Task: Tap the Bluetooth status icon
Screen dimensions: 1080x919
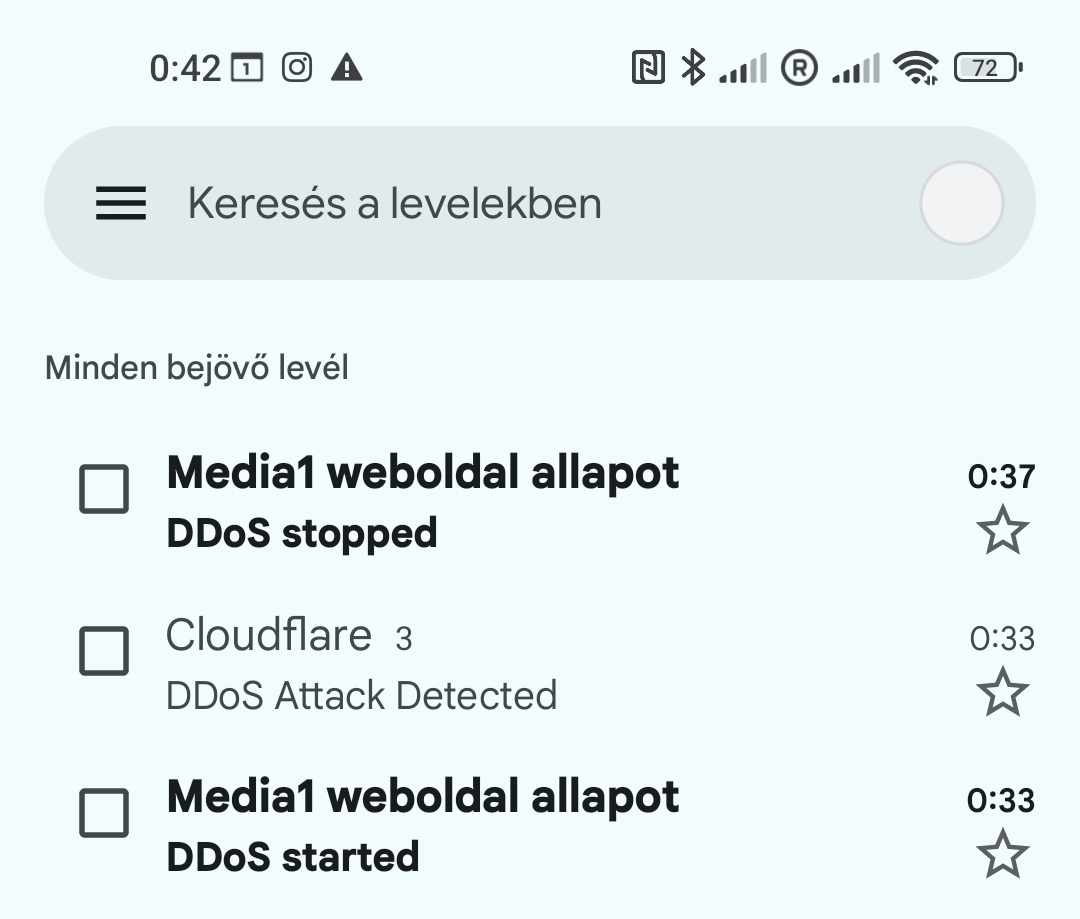Action: click(692, 68)
